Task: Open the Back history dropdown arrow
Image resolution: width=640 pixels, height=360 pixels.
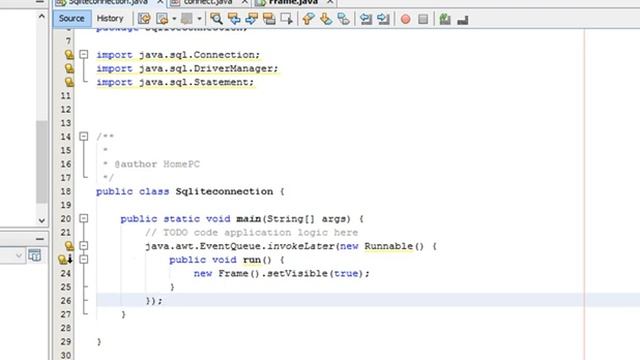Action: point(174,19)
